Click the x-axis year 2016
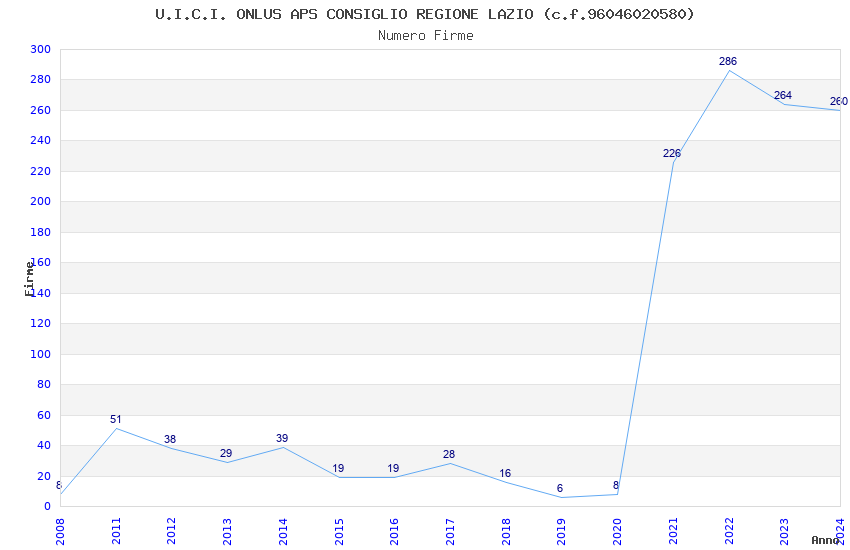850x550 pixels. [395, 531]
